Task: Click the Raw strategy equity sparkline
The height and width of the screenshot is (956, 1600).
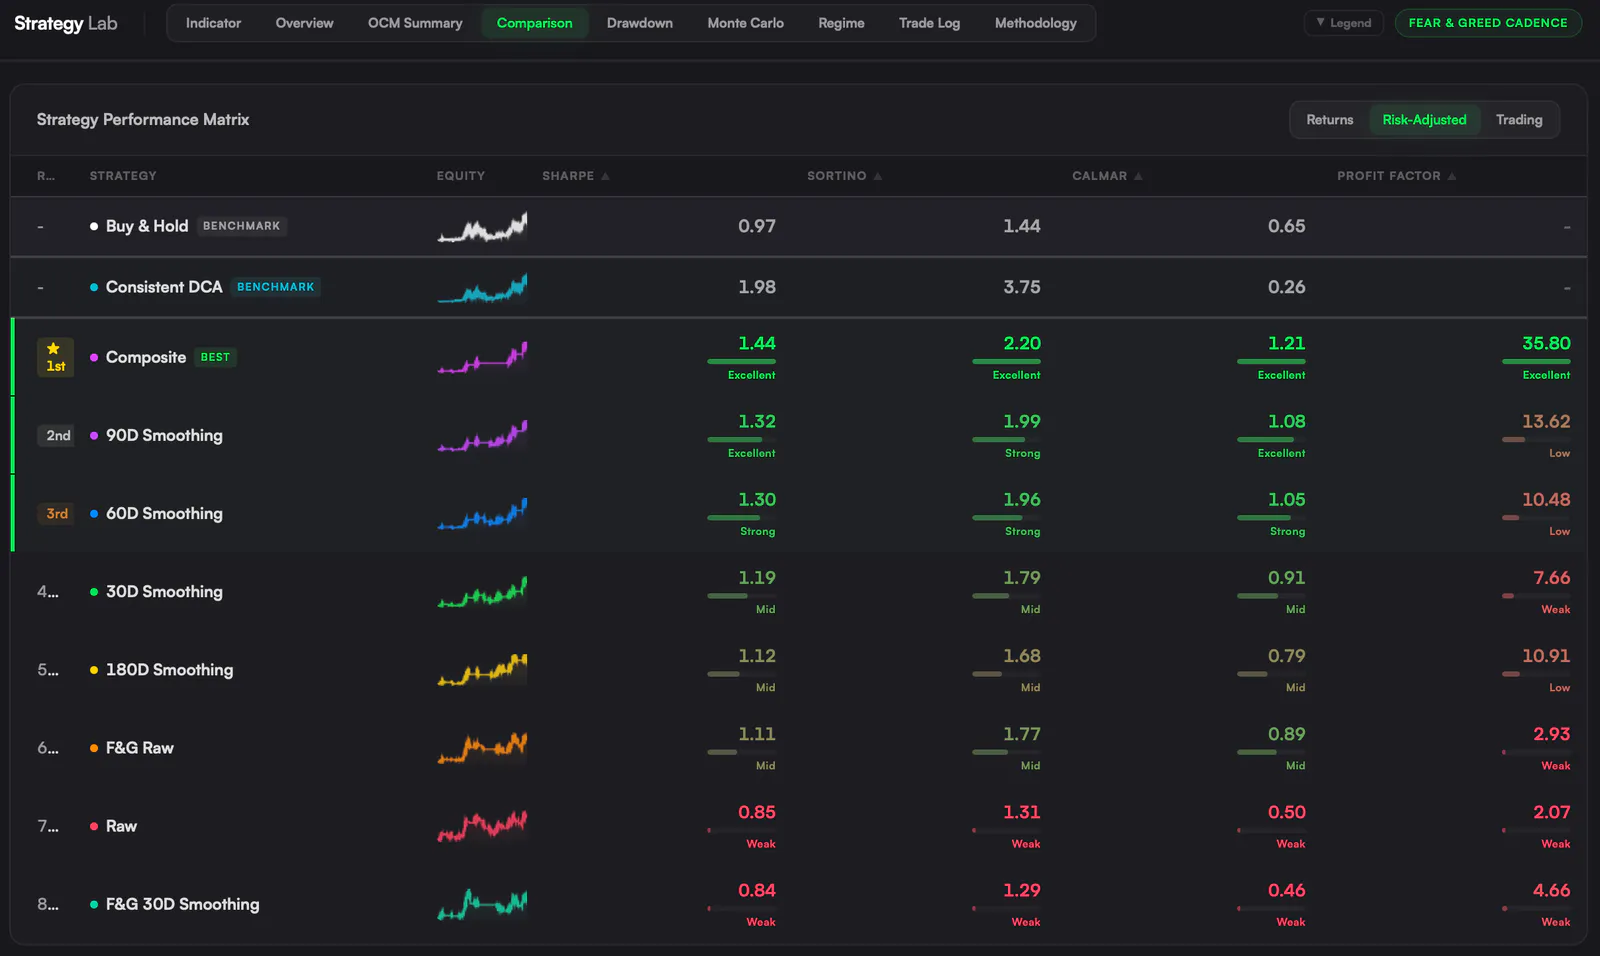Action: (x=482, y=826)
